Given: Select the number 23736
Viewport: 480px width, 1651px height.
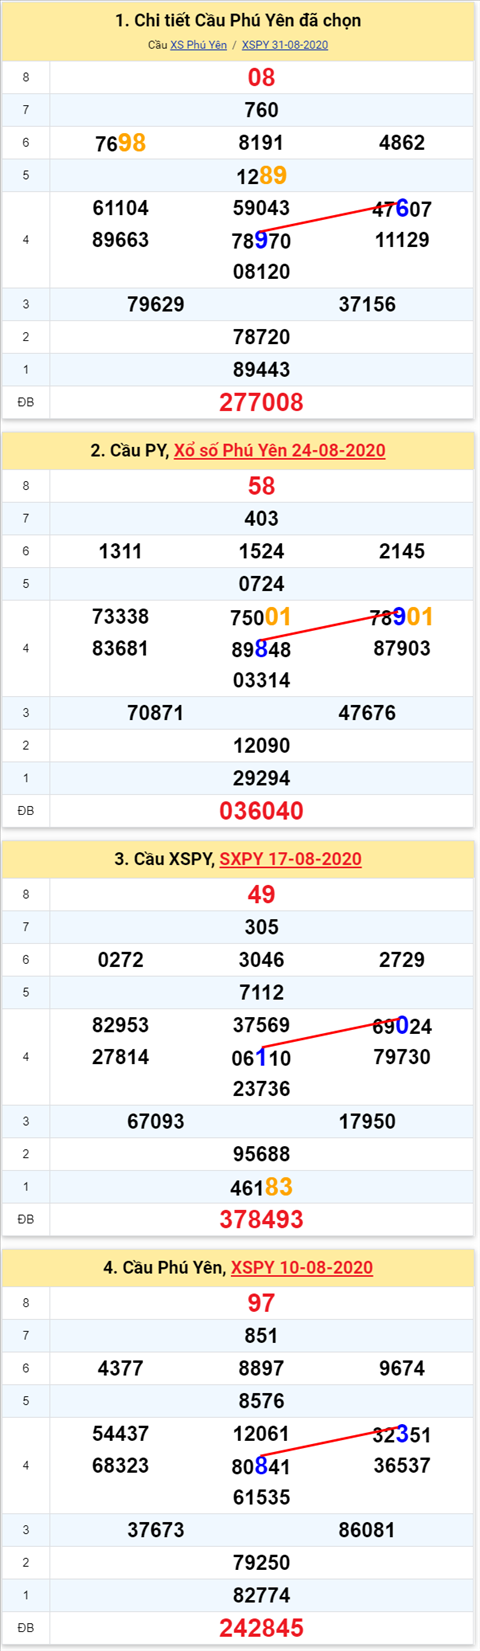Looking at the screenshot, I should tap(261, 1090).
